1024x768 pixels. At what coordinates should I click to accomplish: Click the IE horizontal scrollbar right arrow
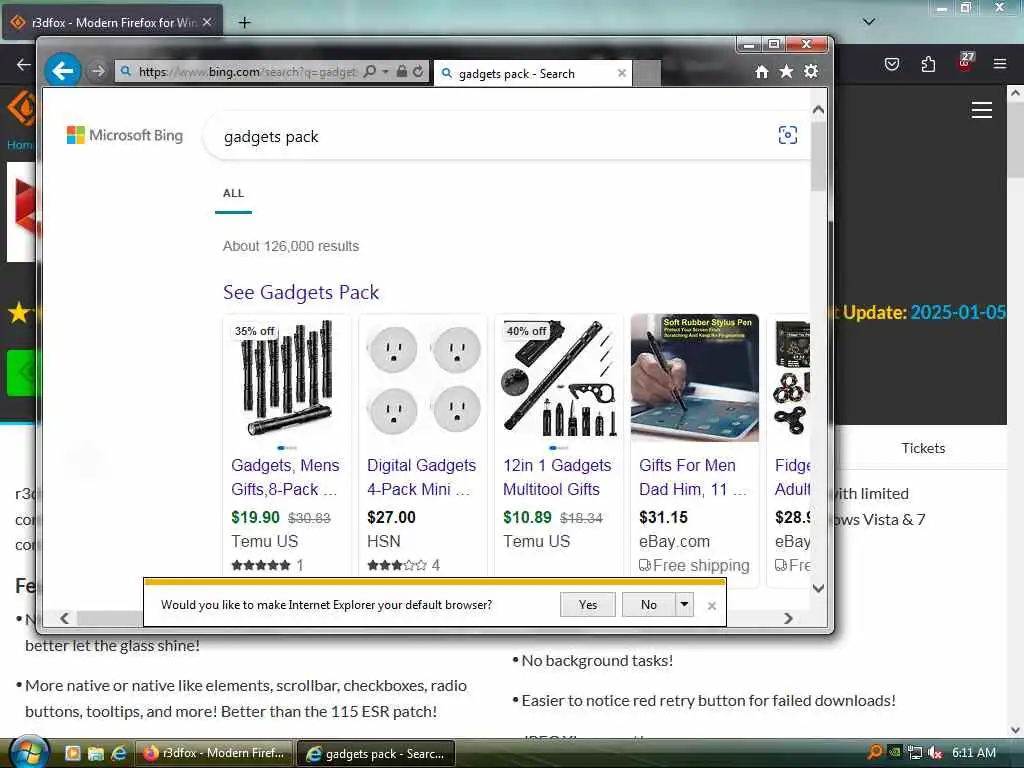point(788,618)
